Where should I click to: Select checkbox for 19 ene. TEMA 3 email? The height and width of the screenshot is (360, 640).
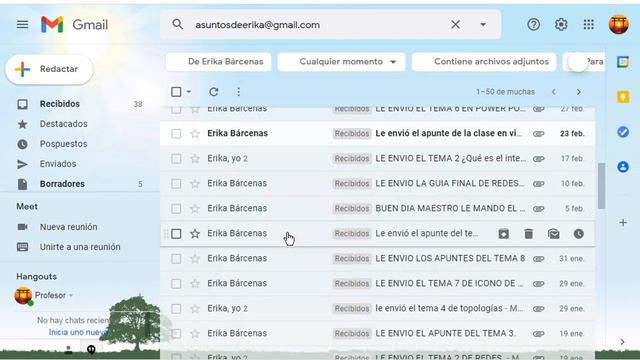coord(176,333)
